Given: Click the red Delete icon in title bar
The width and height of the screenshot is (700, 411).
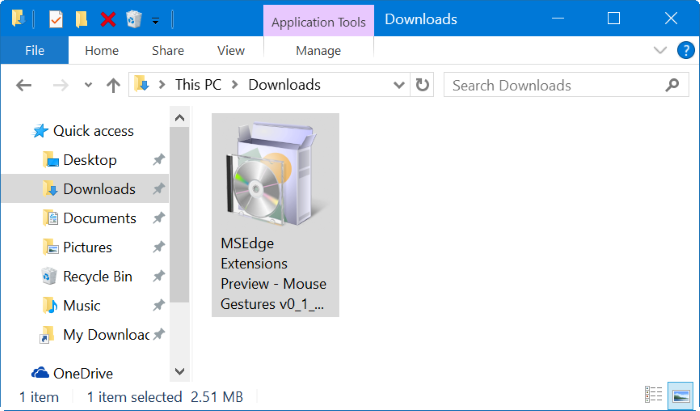Looking at the screenshot, I should [x=108, y=19].
